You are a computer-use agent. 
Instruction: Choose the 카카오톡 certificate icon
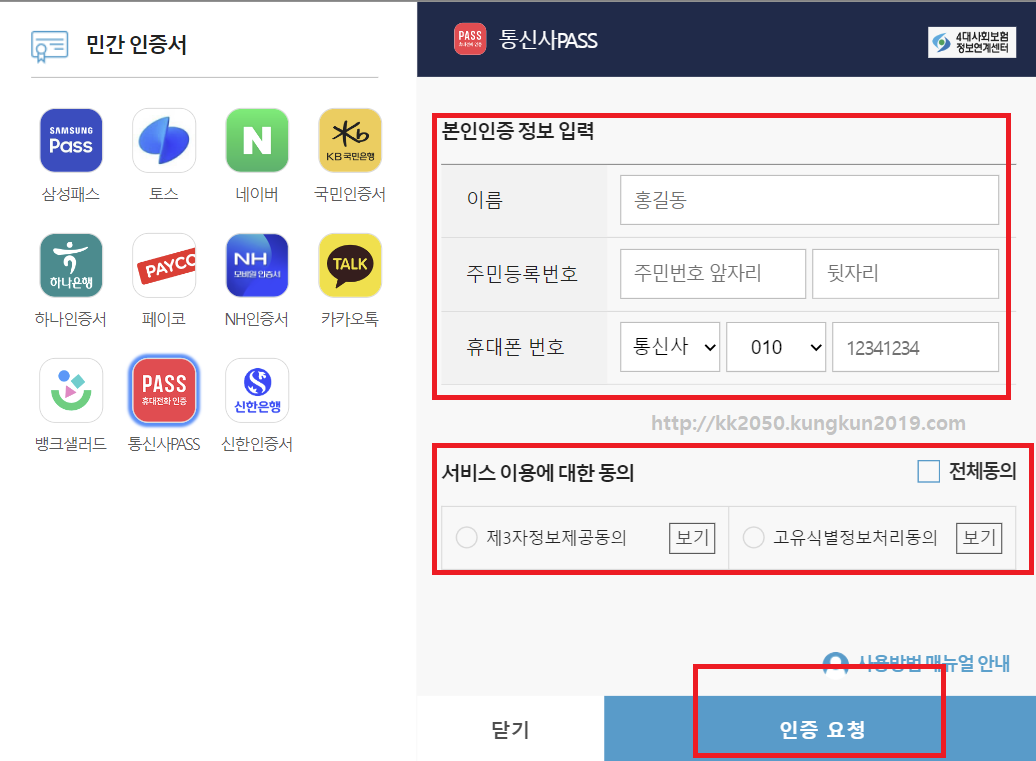[350, 265]
